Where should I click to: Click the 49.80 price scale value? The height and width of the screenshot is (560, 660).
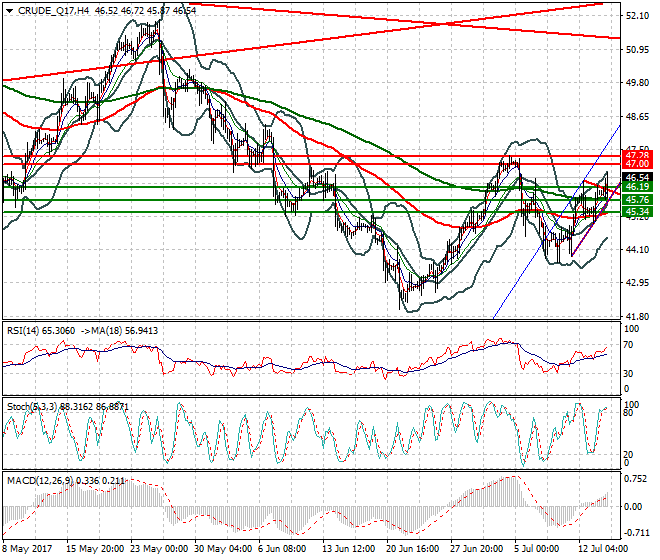(637, 83)
